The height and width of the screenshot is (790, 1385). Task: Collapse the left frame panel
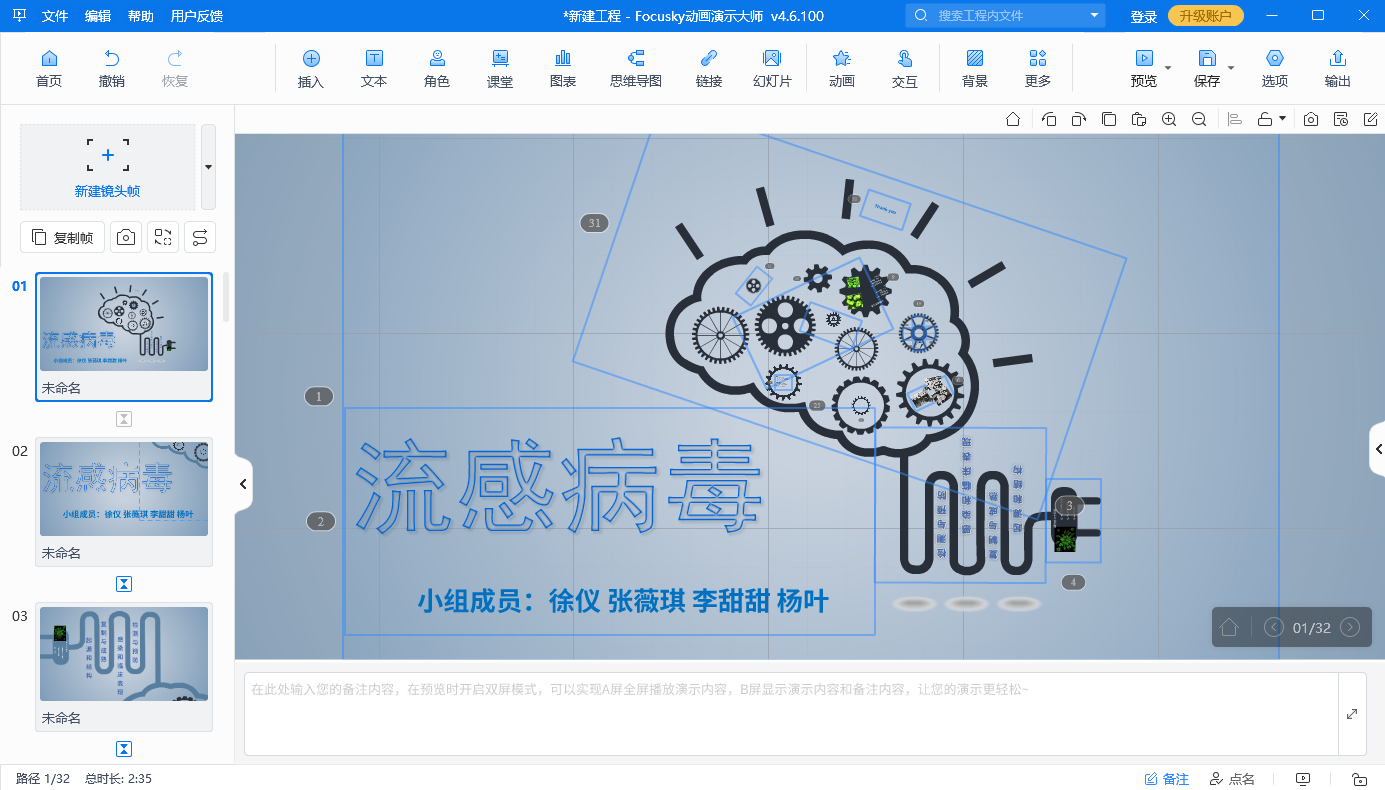243,484
